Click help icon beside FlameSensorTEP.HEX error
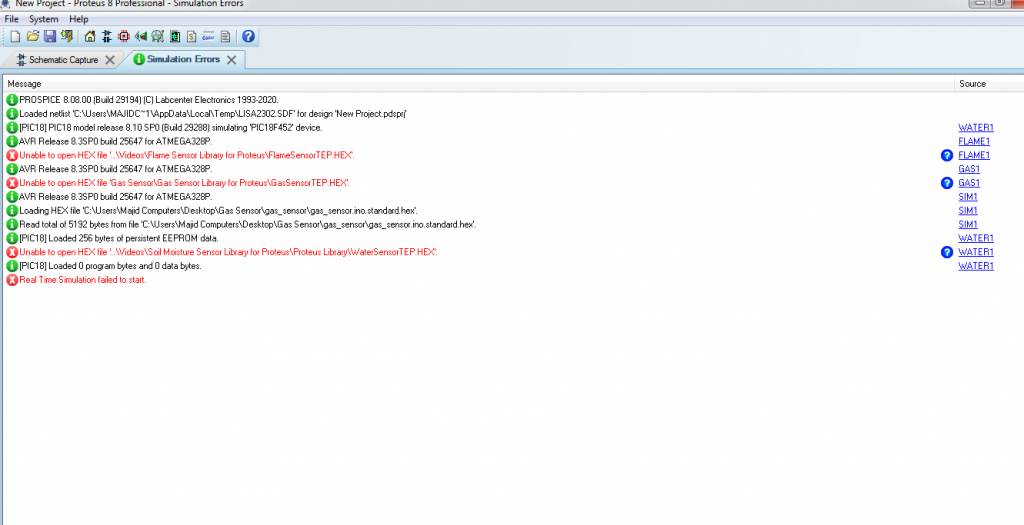Viewport: 1024px width, 525px height. tap(947, 155)
